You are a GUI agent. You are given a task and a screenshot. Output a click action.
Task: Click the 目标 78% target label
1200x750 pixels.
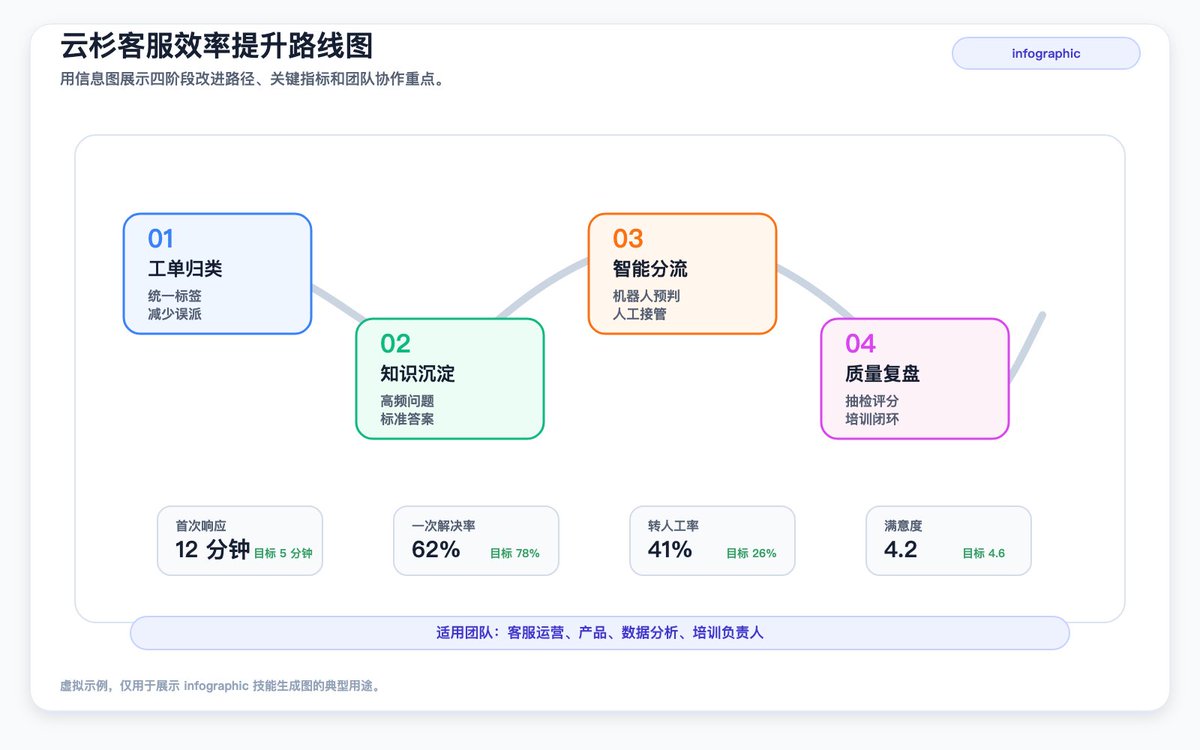click(x=515, y=553)
